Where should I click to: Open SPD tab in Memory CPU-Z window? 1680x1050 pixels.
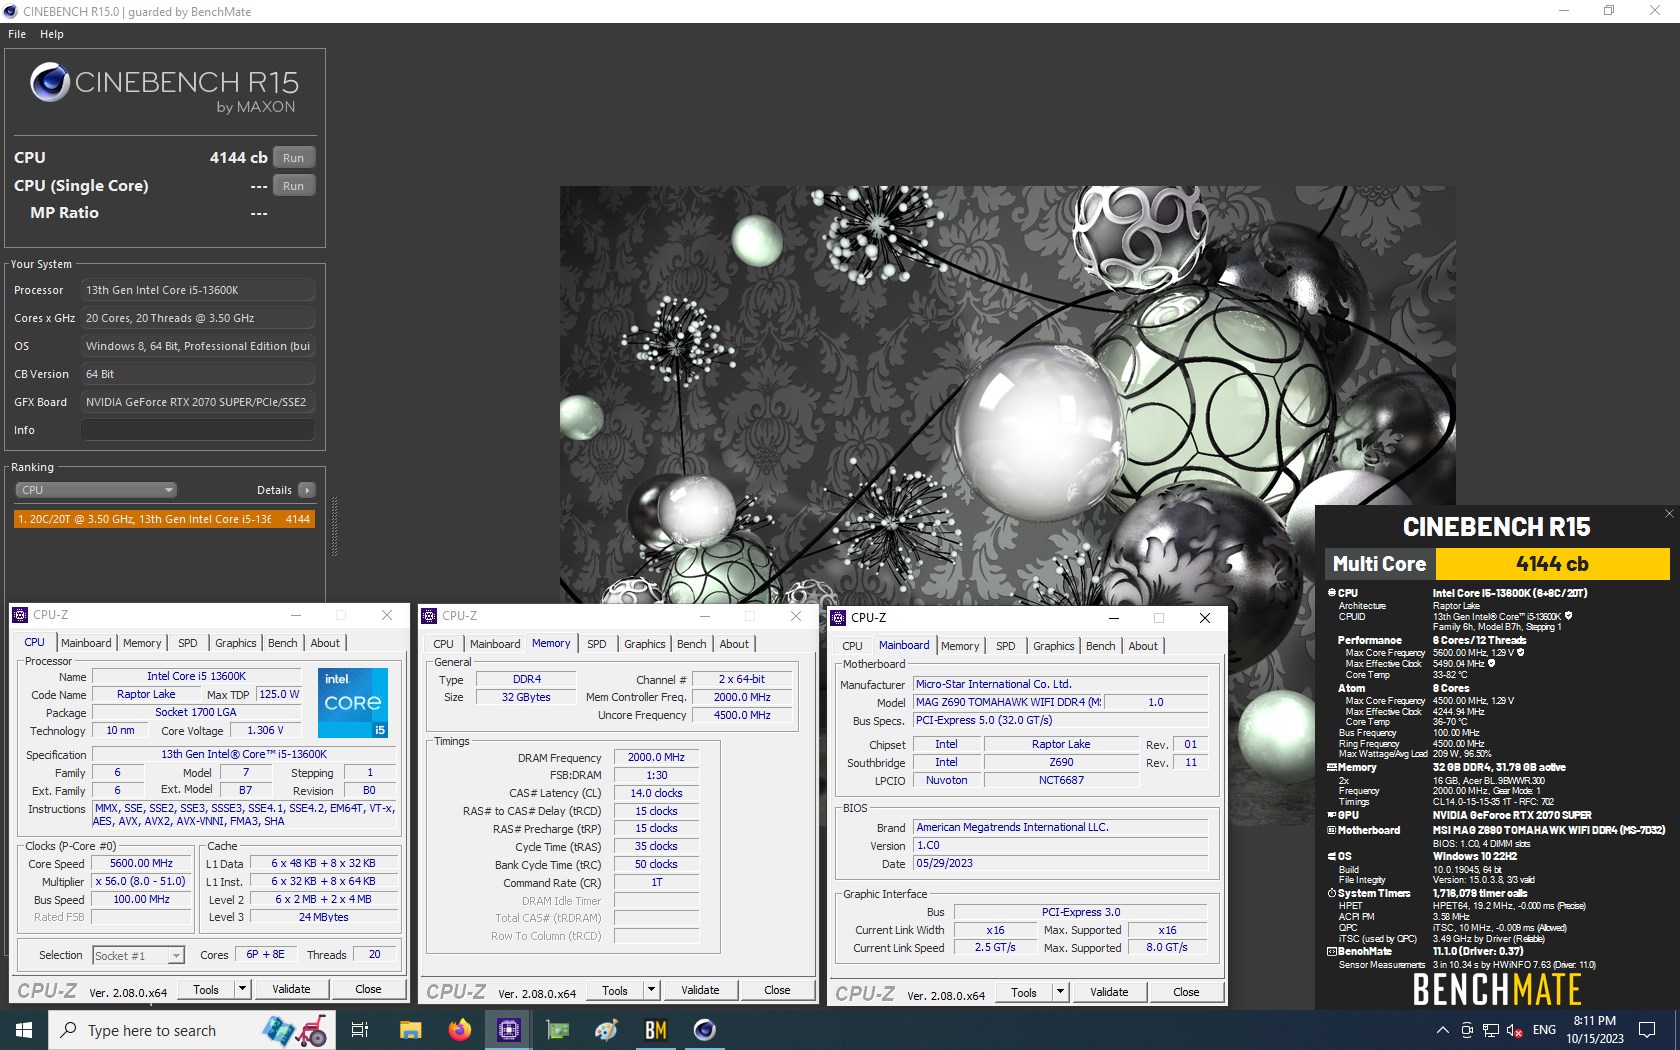[x=597, y=644]
